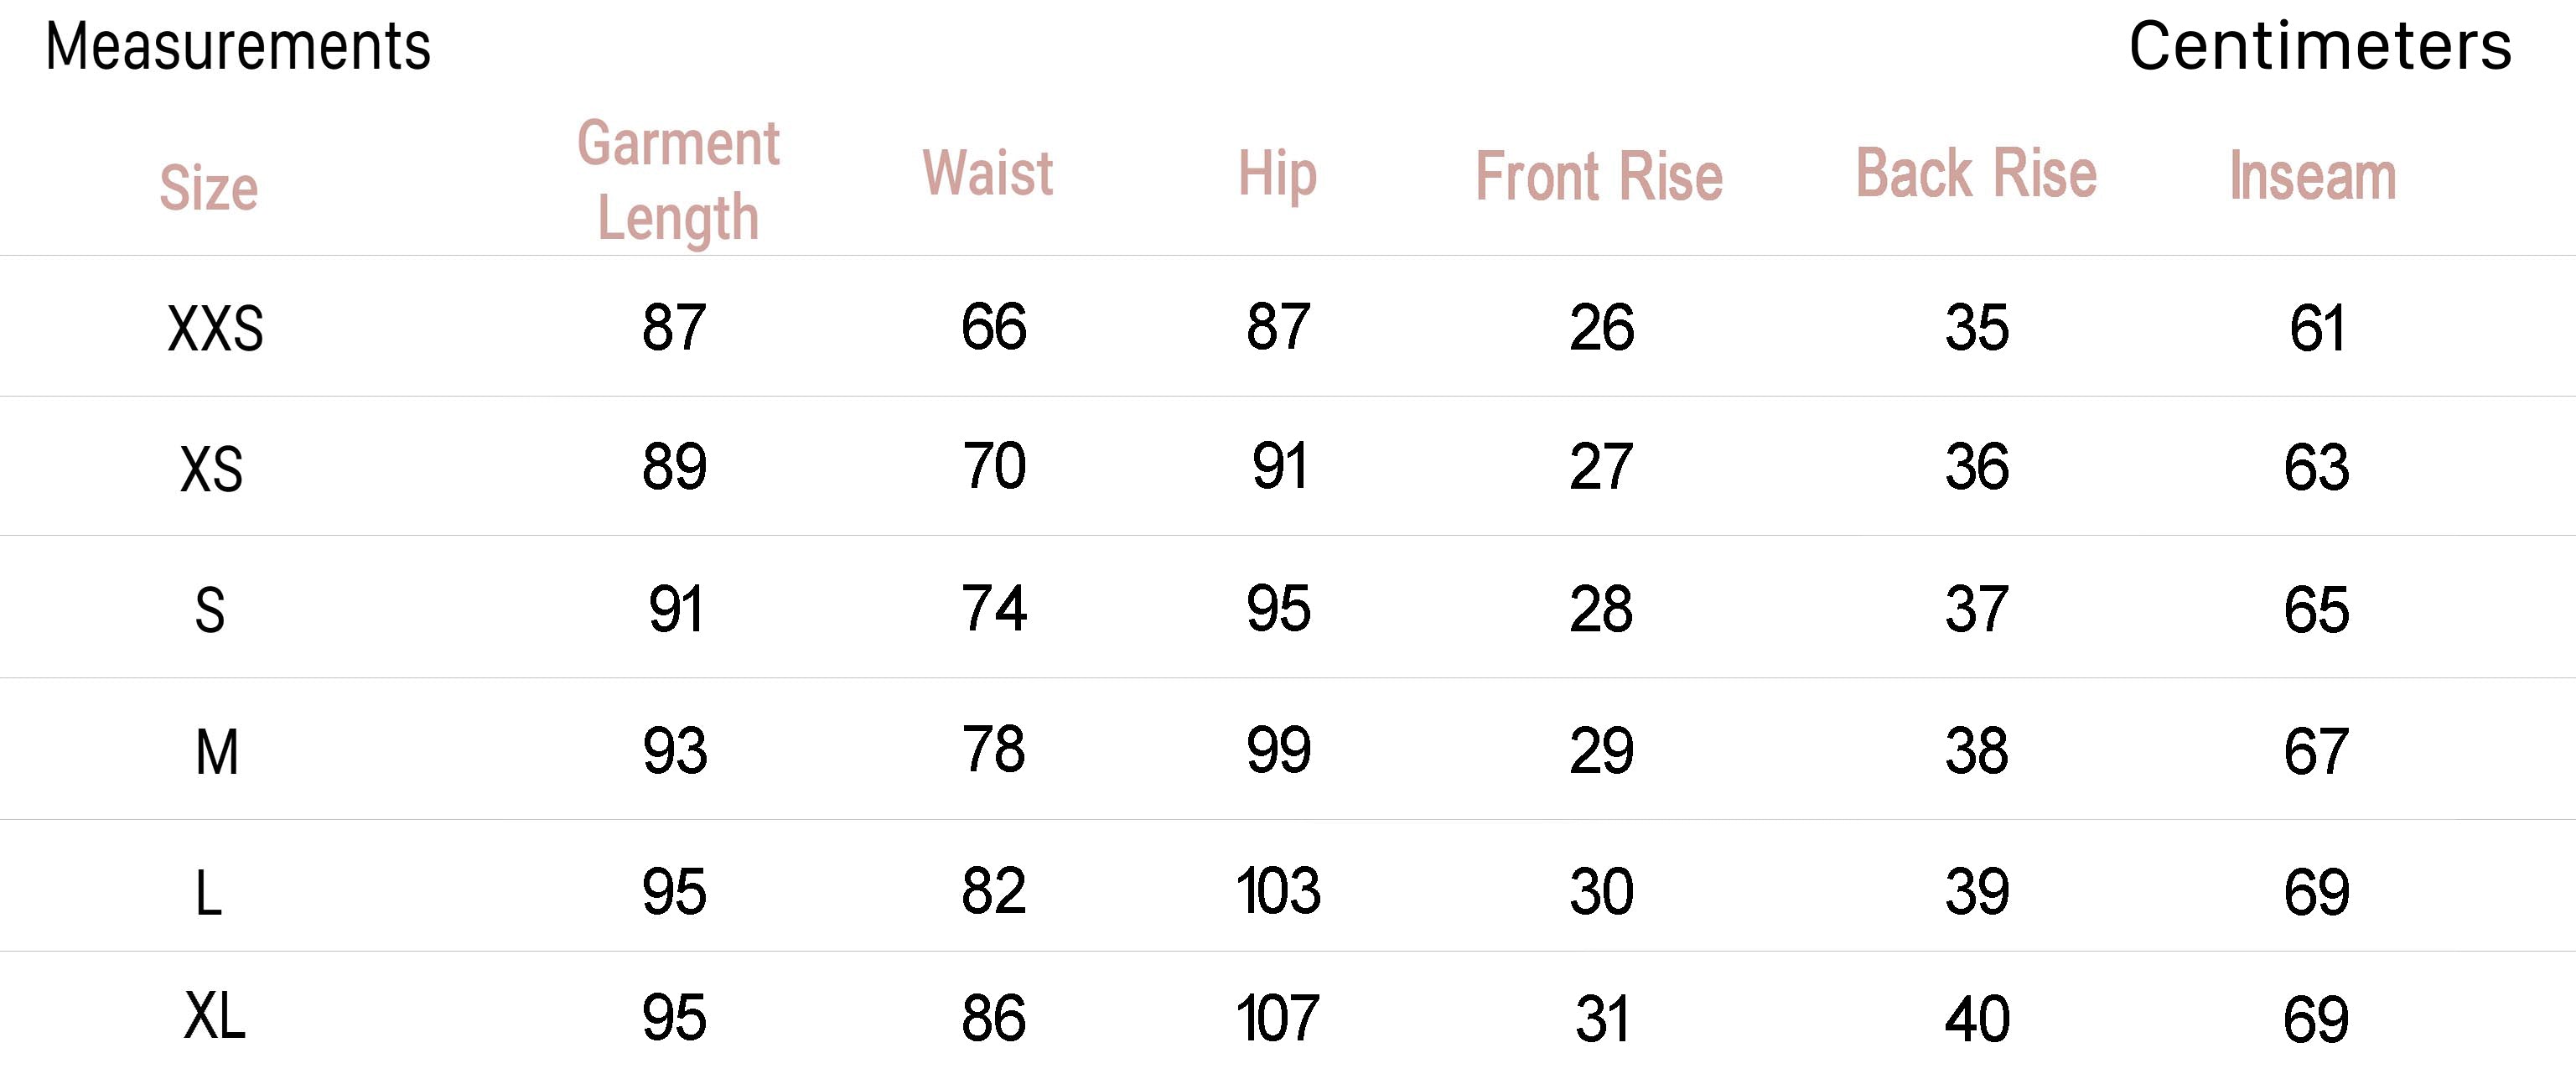Select the Waist column header

(987, 173)
